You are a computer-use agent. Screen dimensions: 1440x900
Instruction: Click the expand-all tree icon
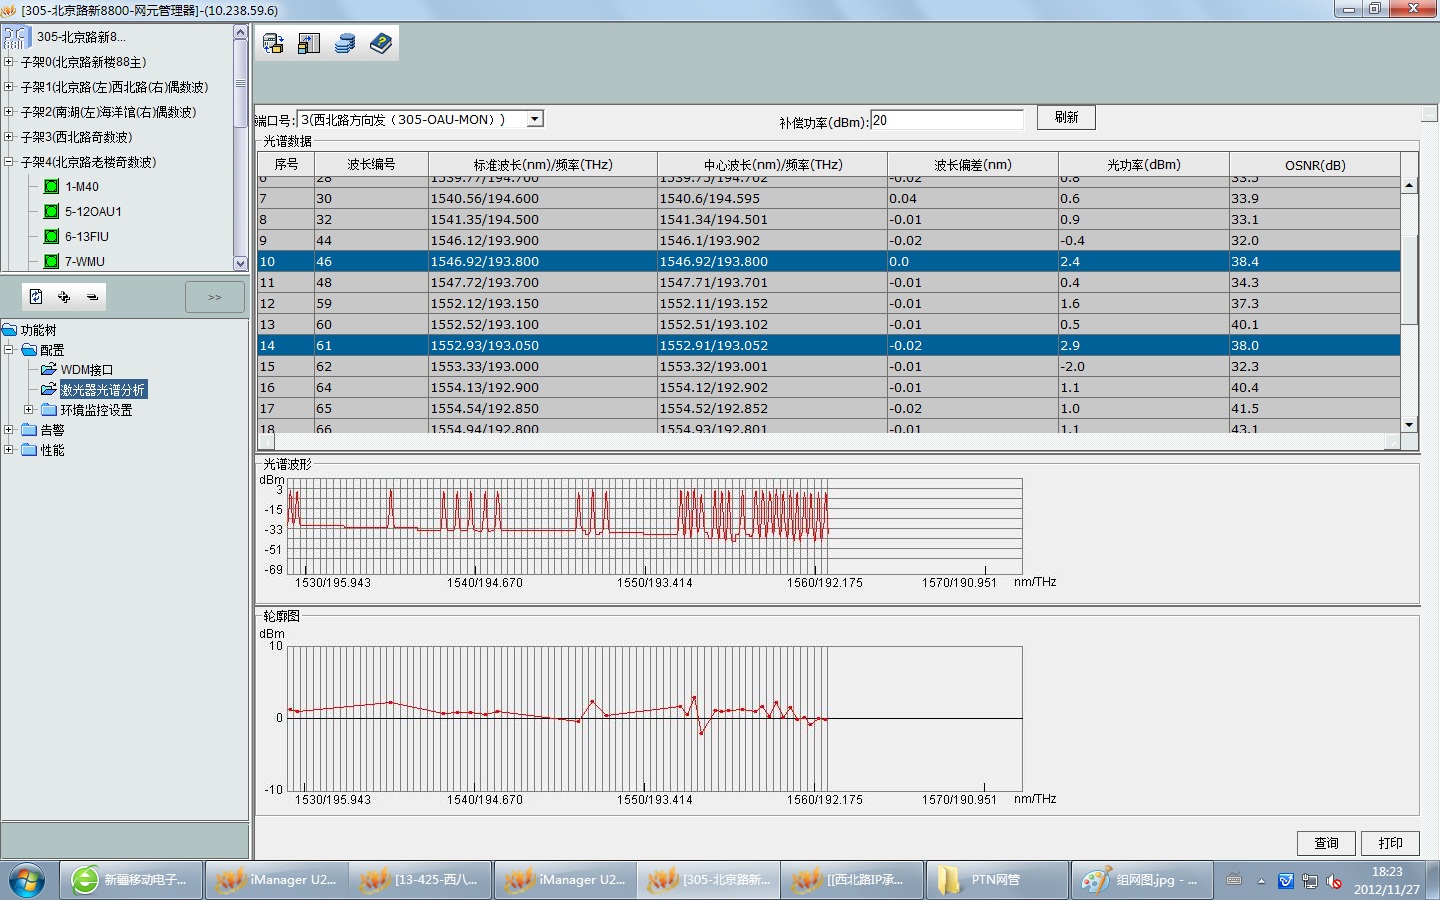click(x=64, y=297)
